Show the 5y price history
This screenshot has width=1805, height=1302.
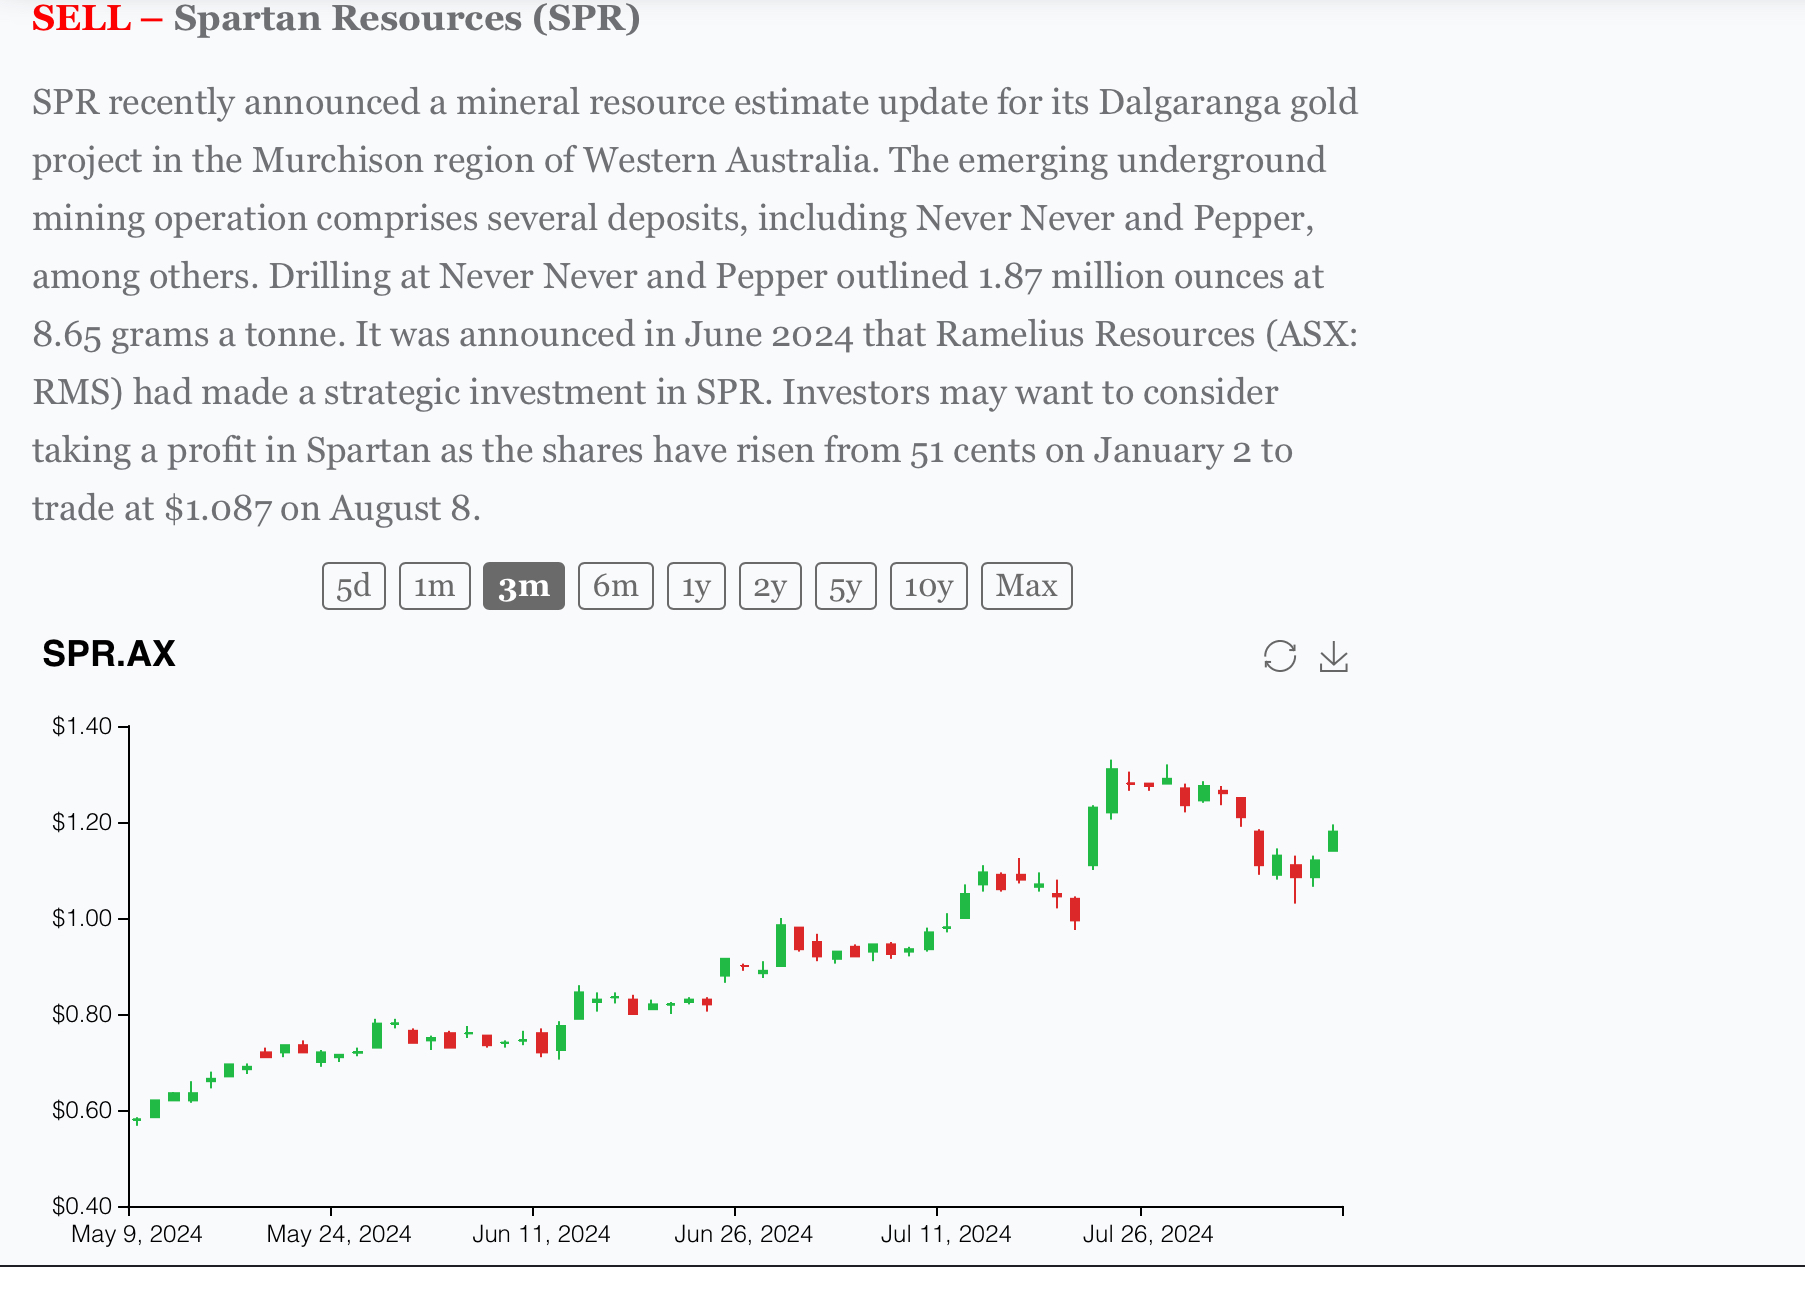(x=846, y=586)
